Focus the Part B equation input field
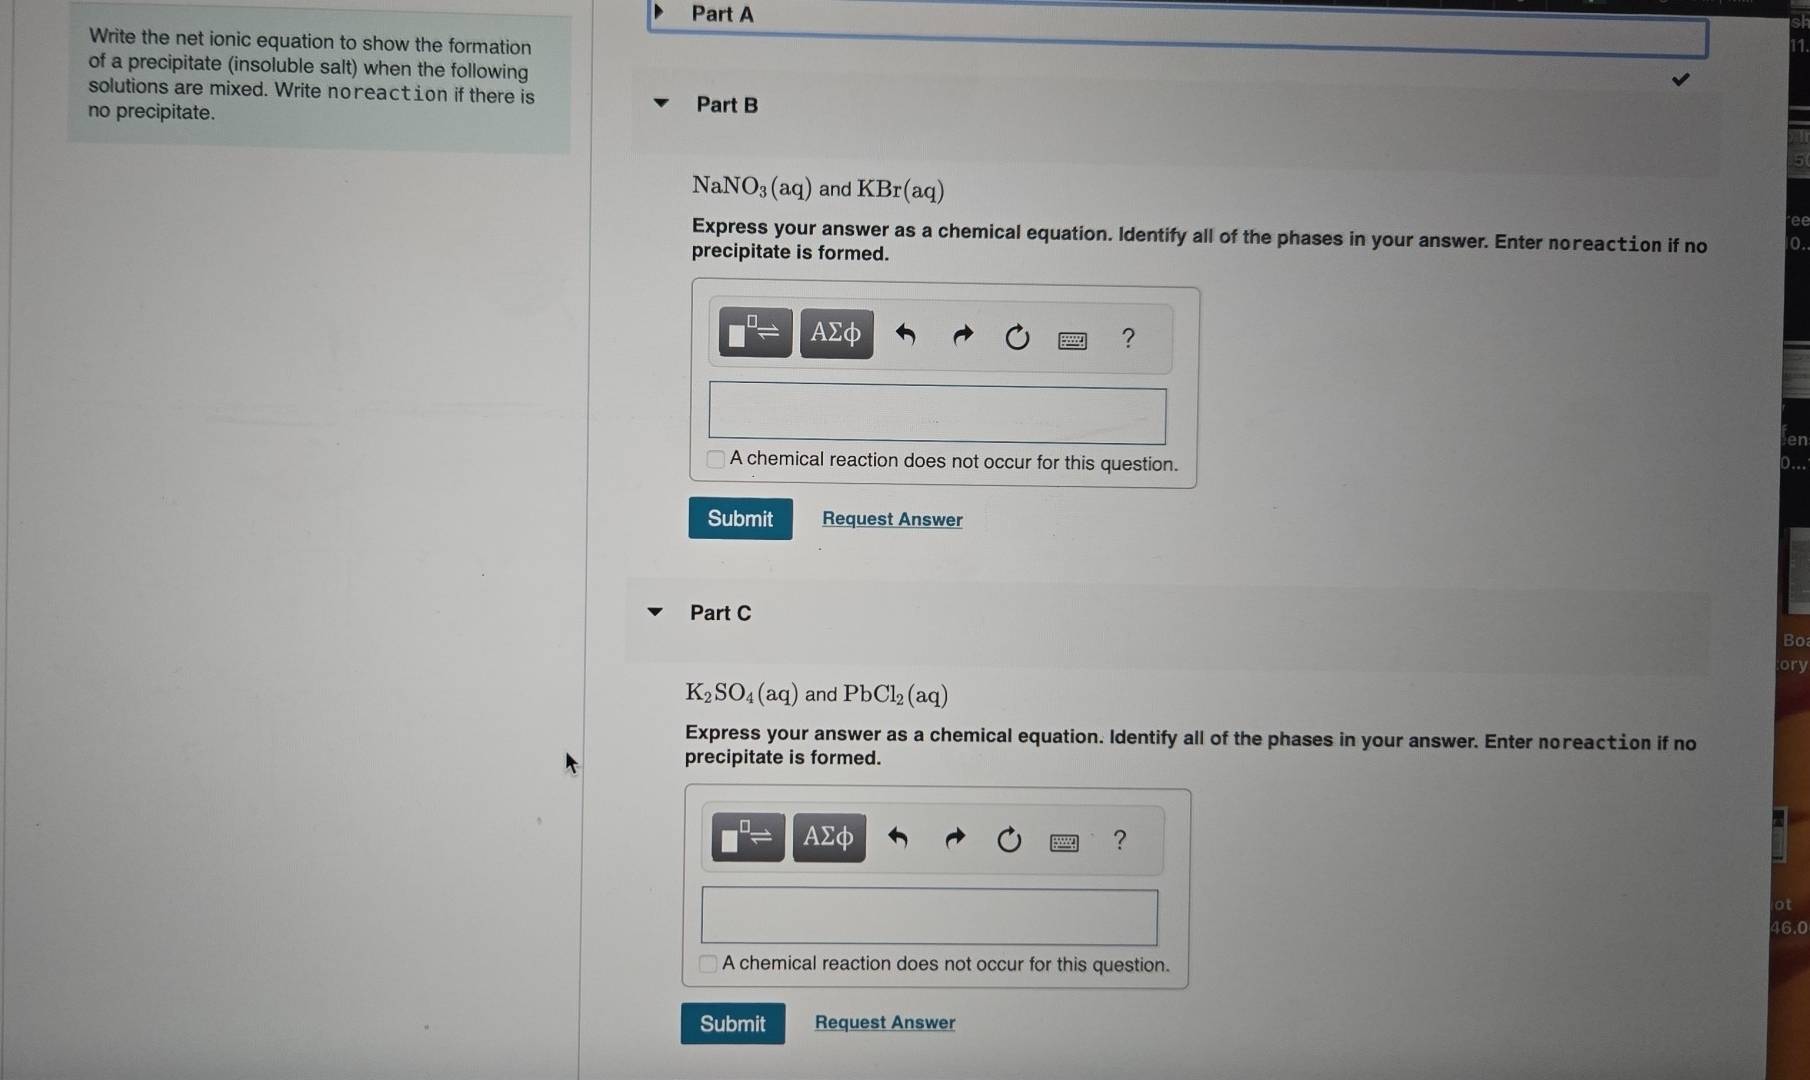 [x=937, y=414]
